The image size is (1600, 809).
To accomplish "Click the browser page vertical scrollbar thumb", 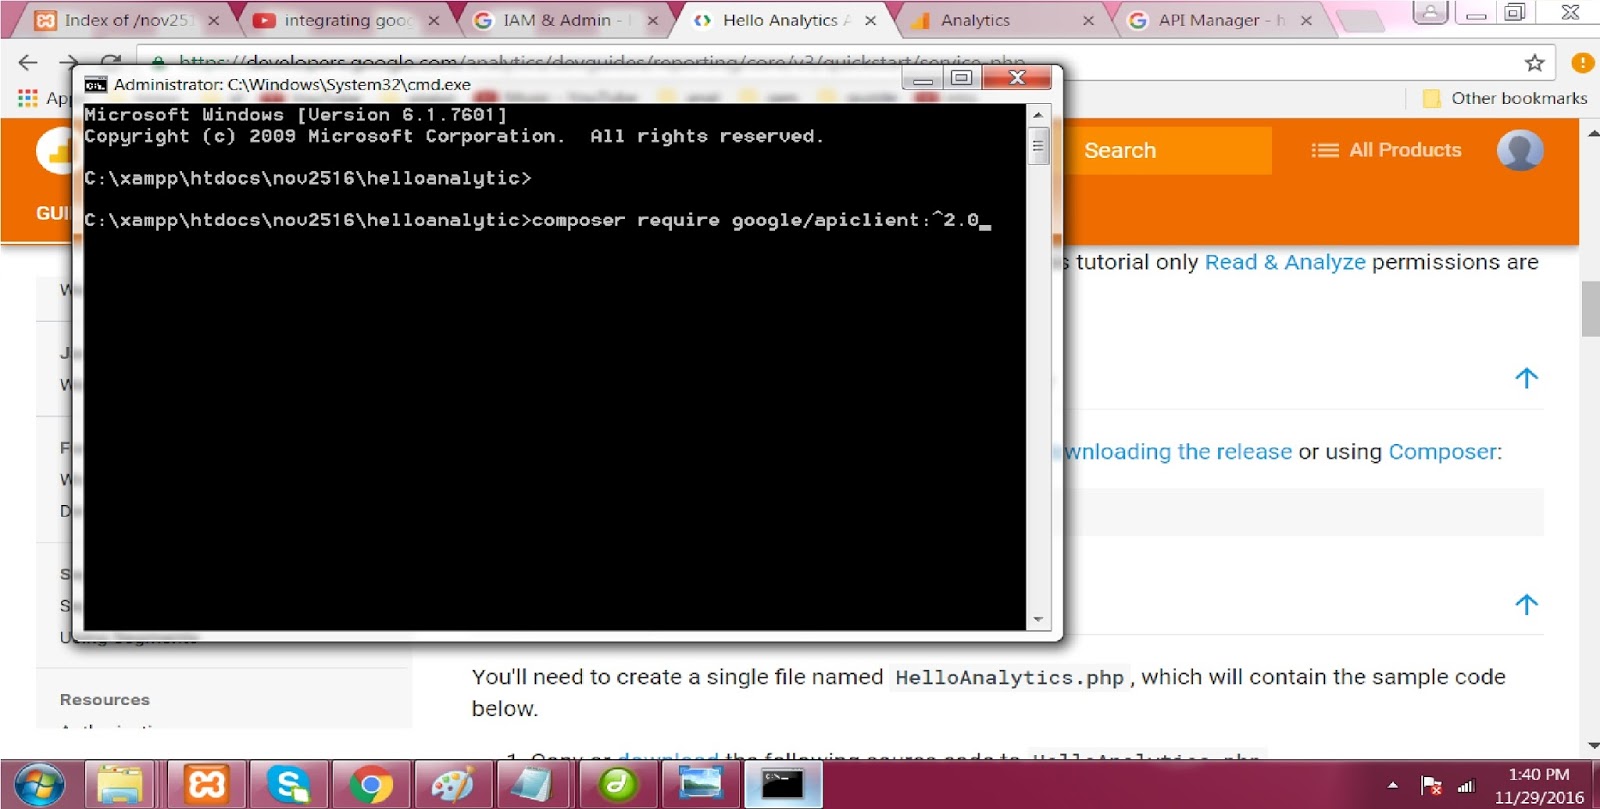I will pyautogui.click(x=1590, y=310).
